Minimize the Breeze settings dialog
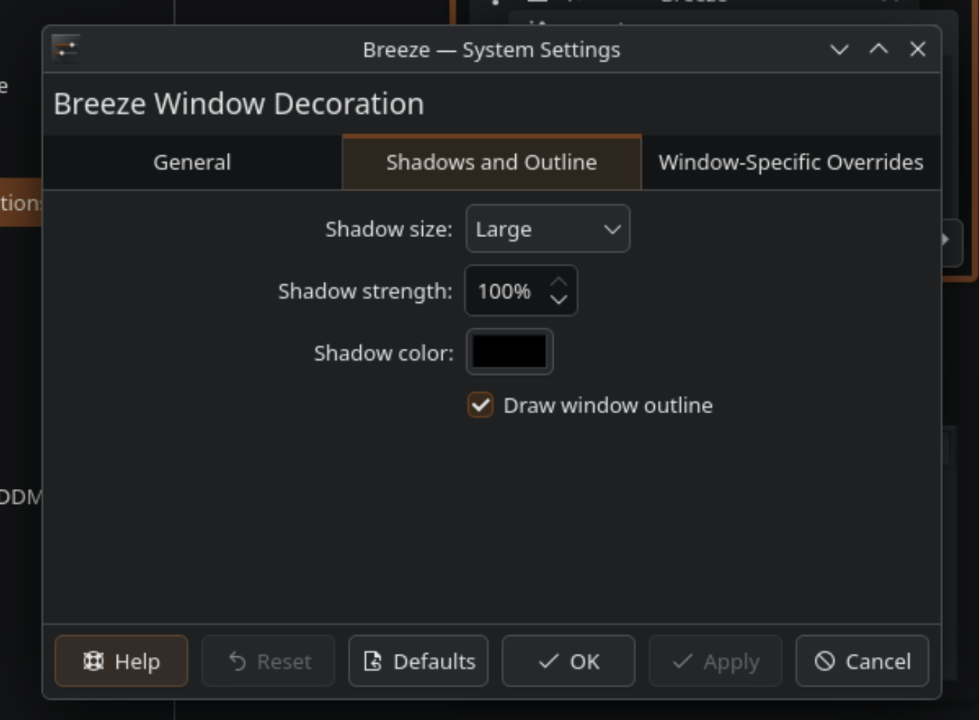This screenshot has height=720, width=979. [x=839, y=50]
